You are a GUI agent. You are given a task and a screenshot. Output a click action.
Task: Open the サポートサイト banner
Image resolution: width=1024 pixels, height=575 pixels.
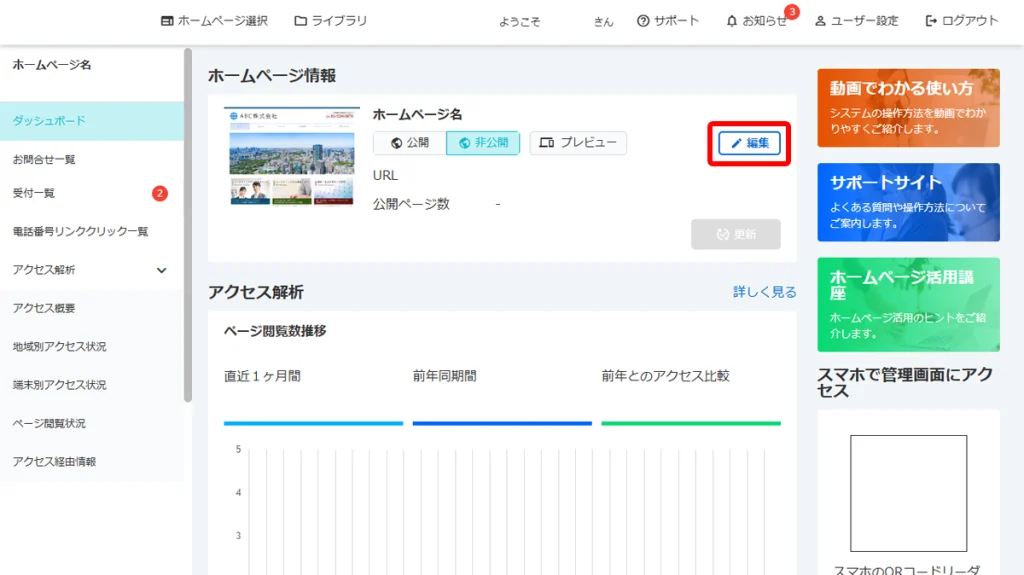(907, 202)
